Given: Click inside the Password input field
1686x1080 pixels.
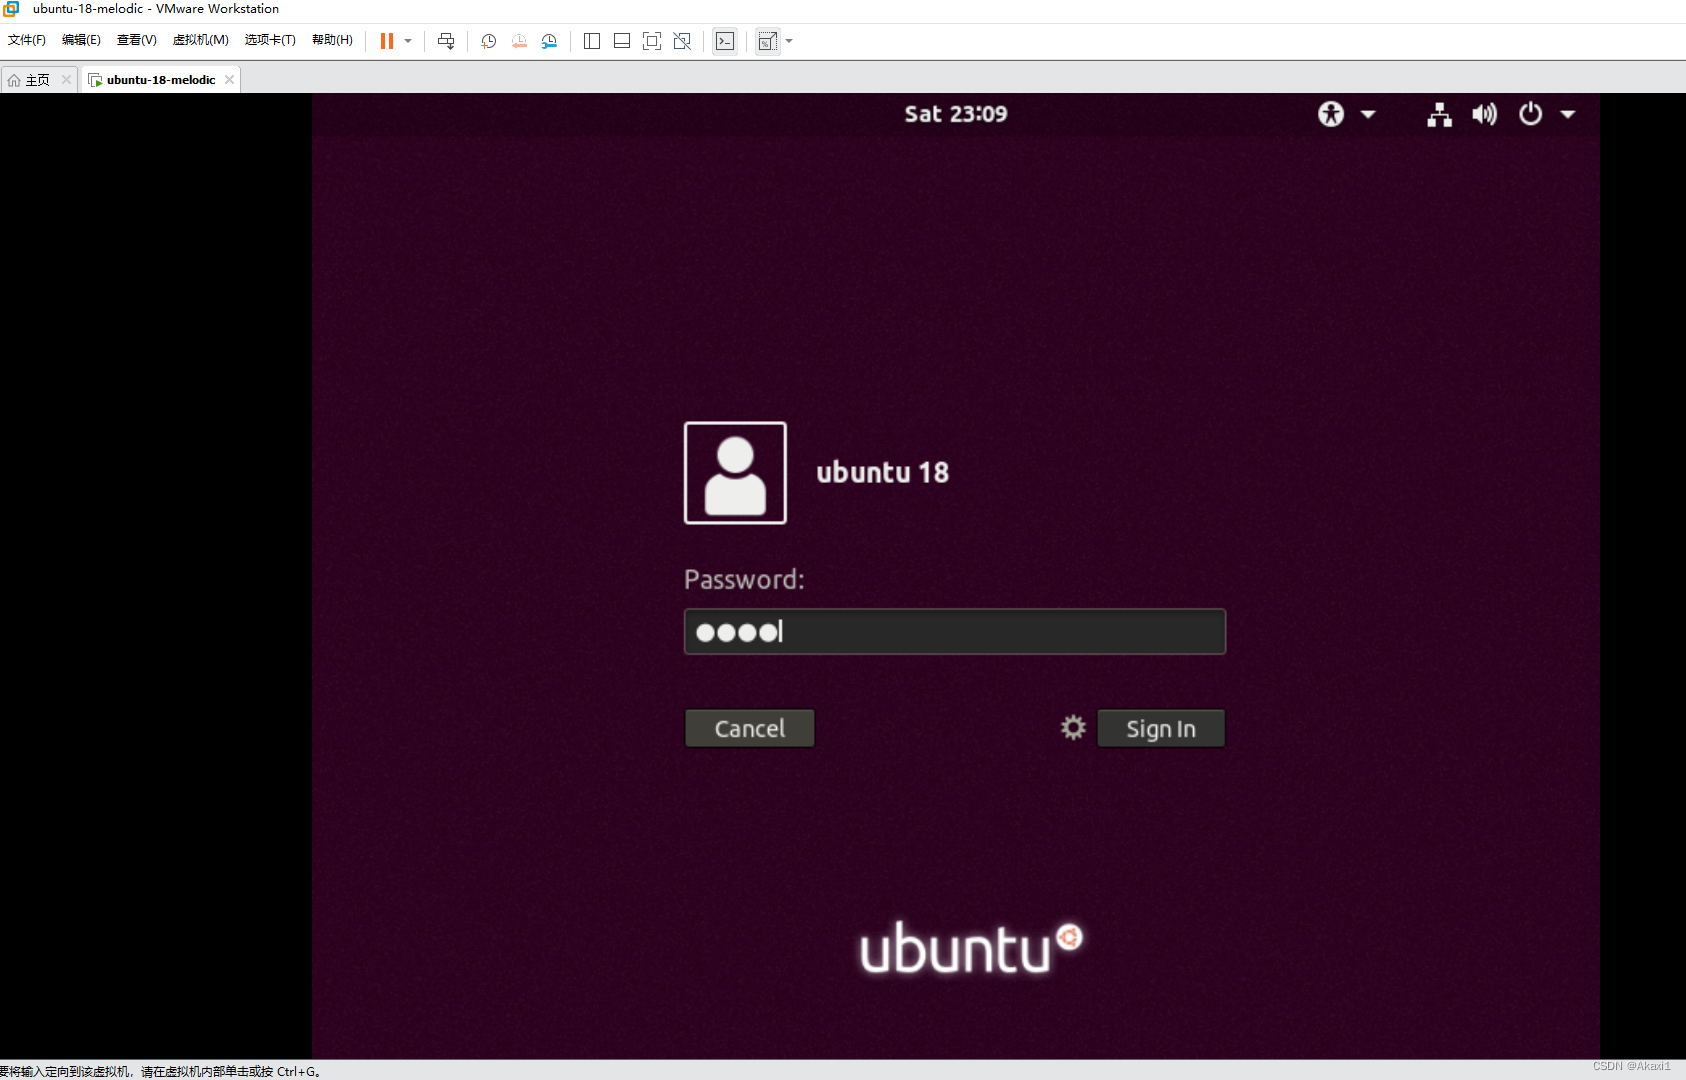Looking at the screenshot, I should [954, 631].
